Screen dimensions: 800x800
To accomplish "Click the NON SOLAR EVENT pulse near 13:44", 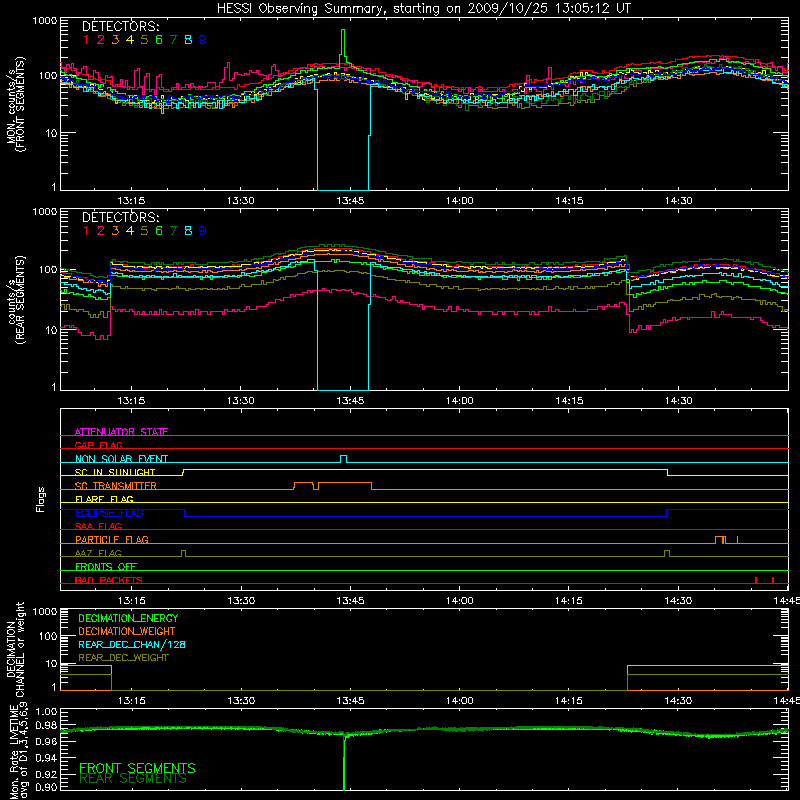I will [x=344, y=459].
